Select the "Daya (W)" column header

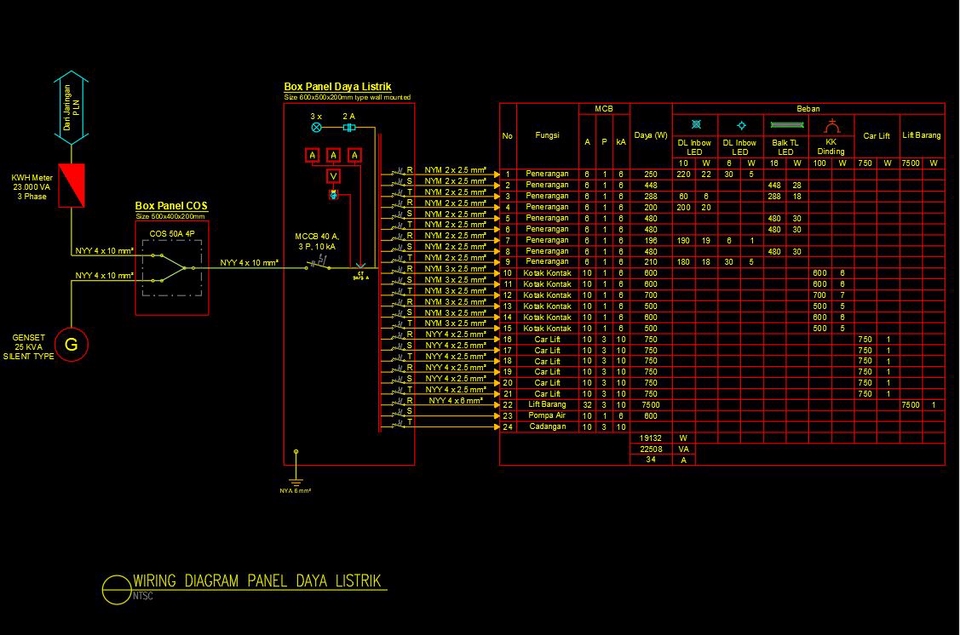coord(651,135)
